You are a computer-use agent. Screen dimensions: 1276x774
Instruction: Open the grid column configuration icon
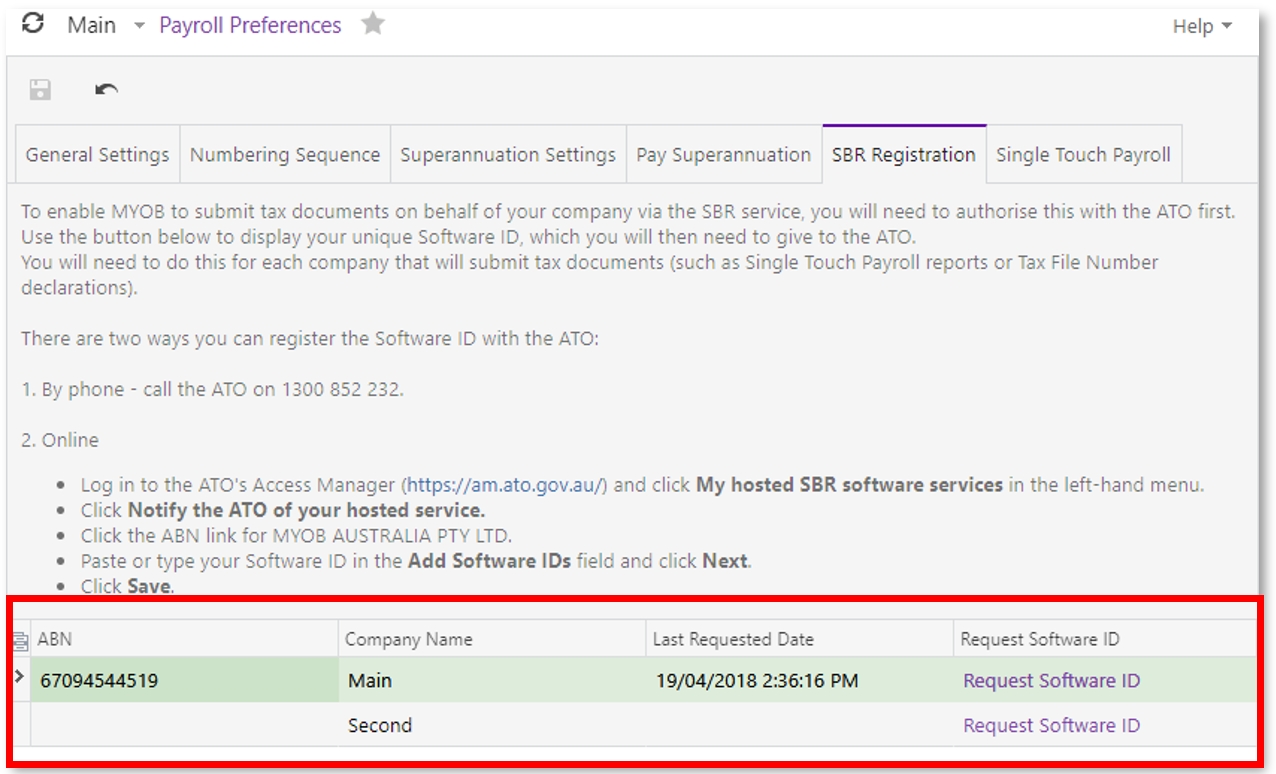tap(19, 640)
